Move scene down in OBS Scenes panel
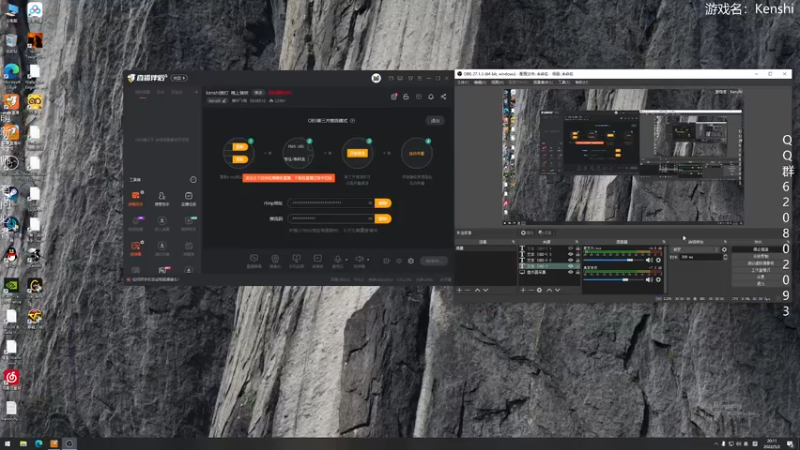800x450 pixels. (486, 290)
